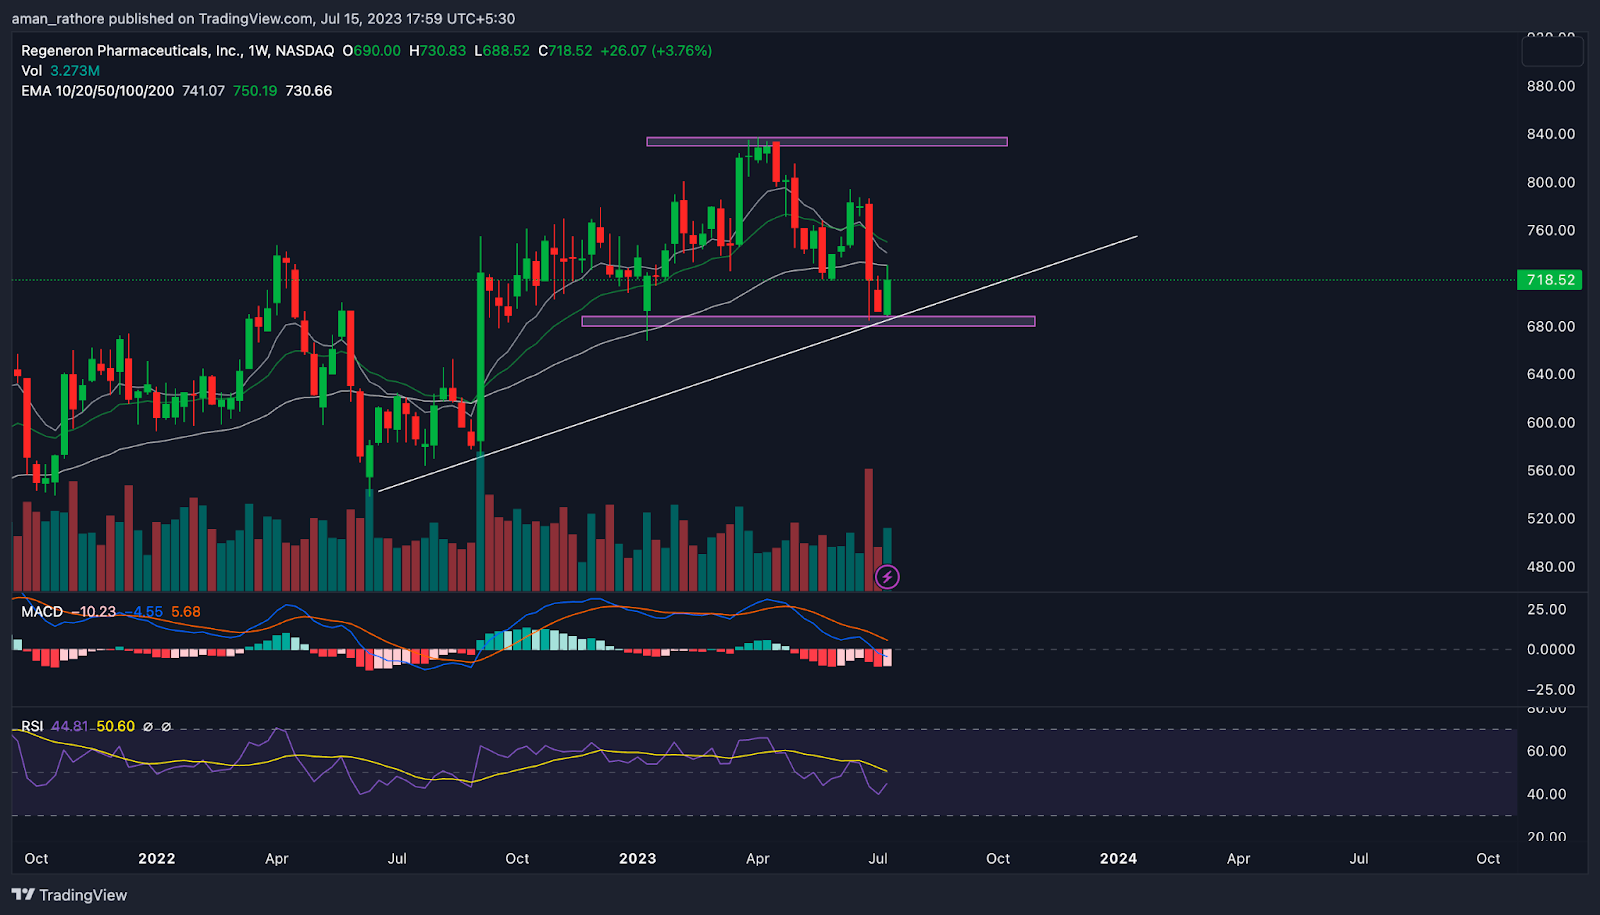Click the MACD value 5.68
Screen dimensions: 1600x915
point(185,612)
